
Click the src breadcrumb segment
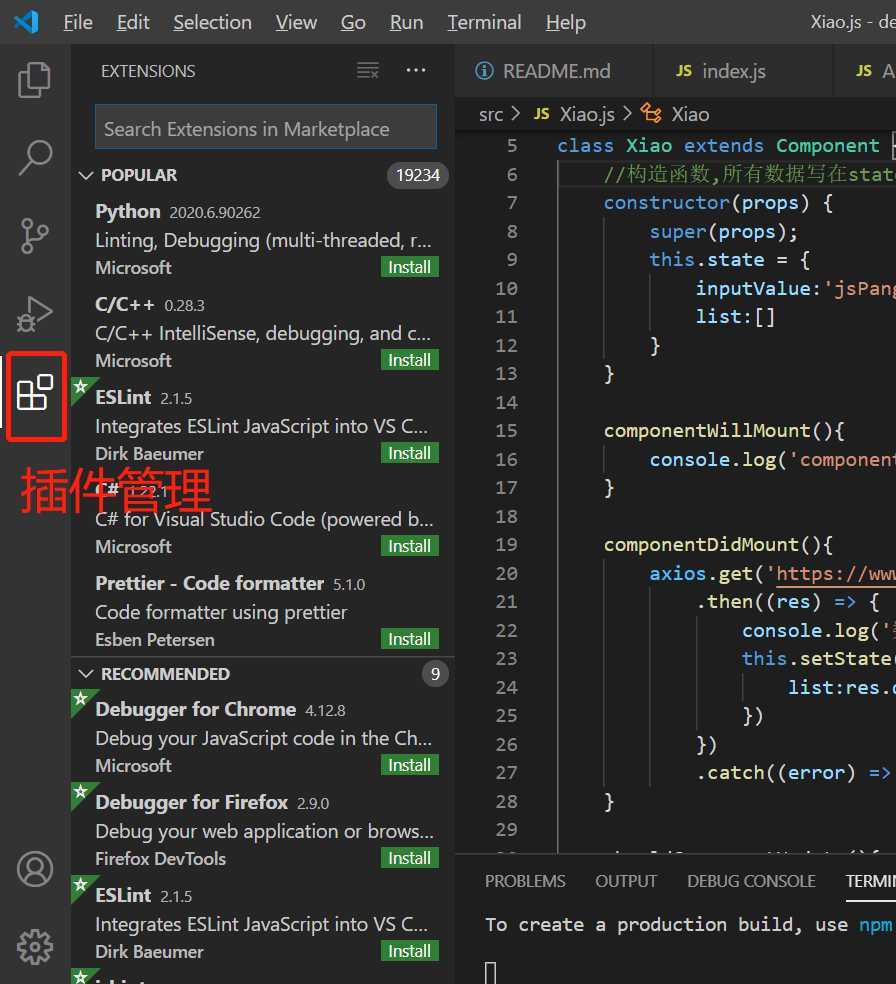(x=491, y=114)
